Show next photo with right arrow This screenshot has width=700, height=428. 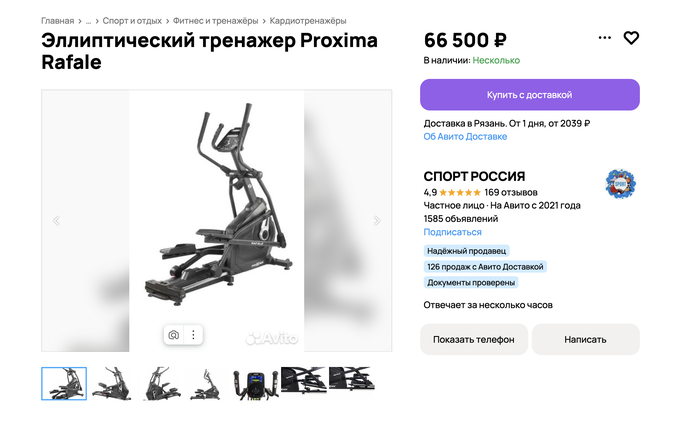[377, 220]
